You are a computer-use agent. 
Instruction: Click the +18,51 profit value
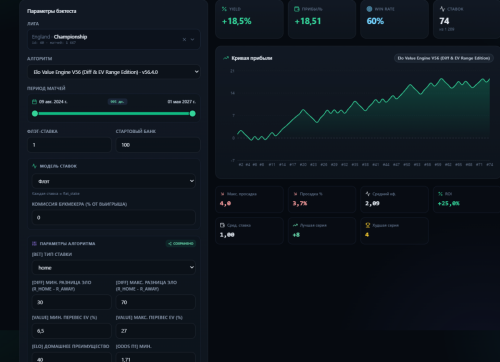click(x=308, y=21)
